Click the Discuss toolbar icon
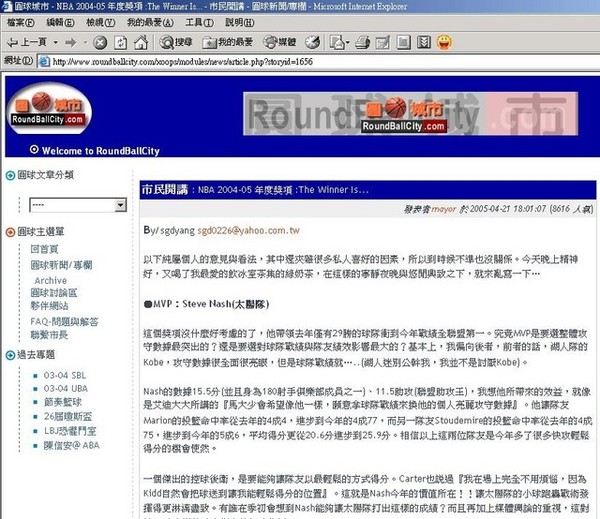The image size is (600, 519). click(x=403, y=42)
